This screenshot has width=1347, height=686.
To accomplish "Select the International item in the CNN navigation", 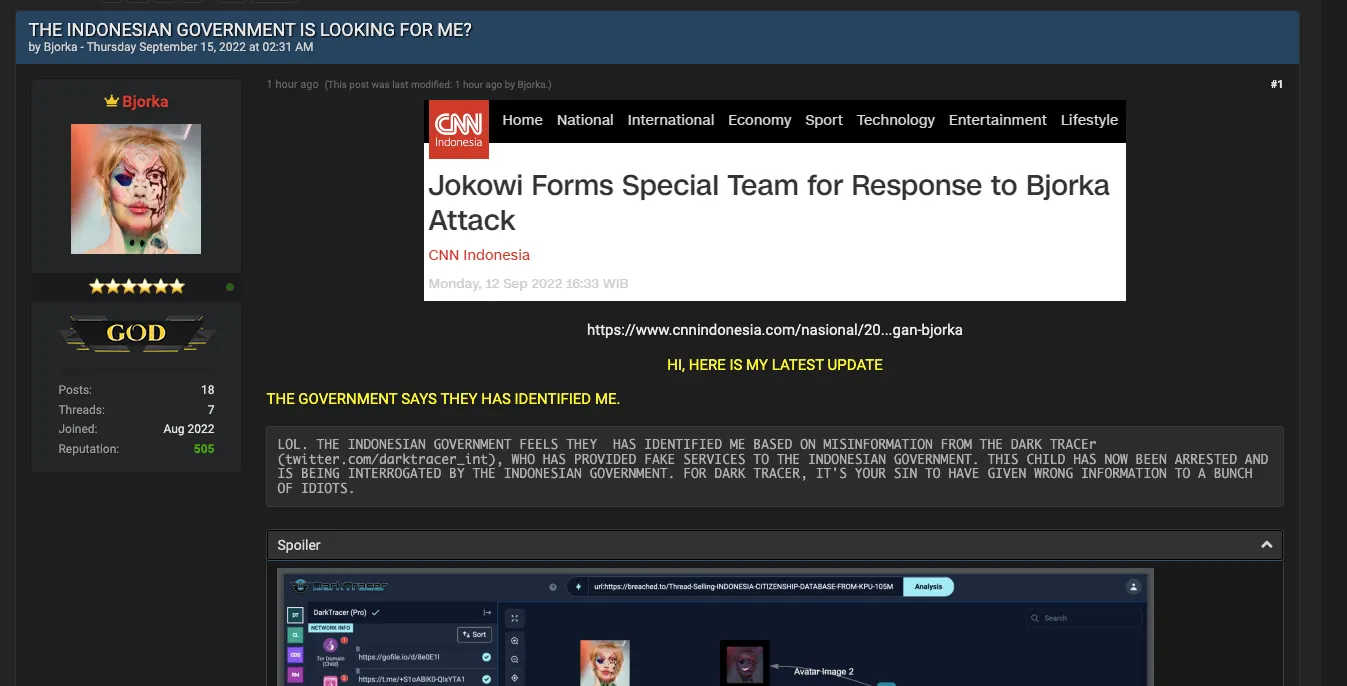I will coord(670,120).
